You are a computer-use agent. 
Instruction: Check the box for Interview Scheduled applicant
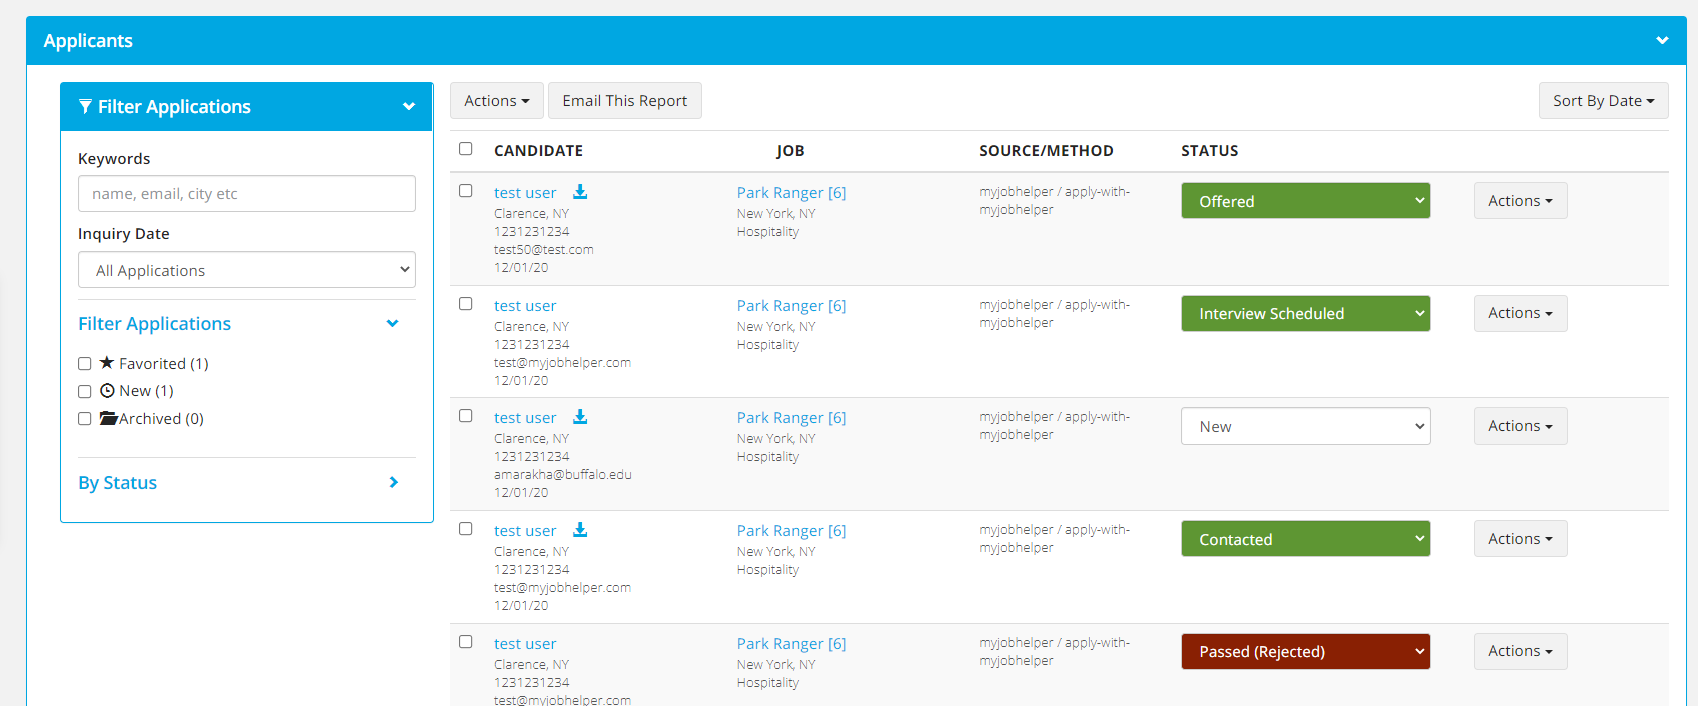coord(466,304)
